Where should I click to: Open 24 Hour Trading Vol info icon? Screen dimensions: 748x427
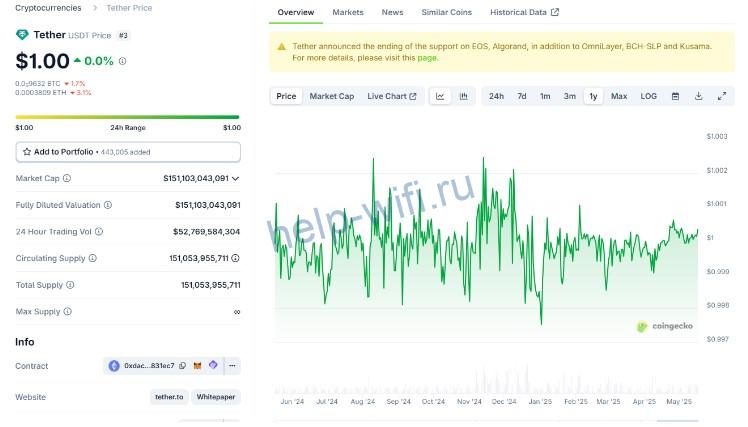[99, 231]
